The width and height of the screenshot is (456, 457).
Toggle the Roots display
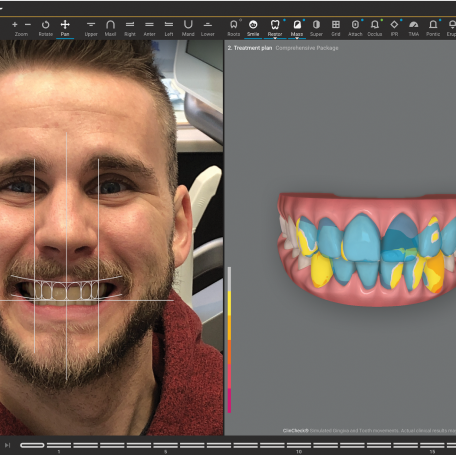tap(234, 28)
